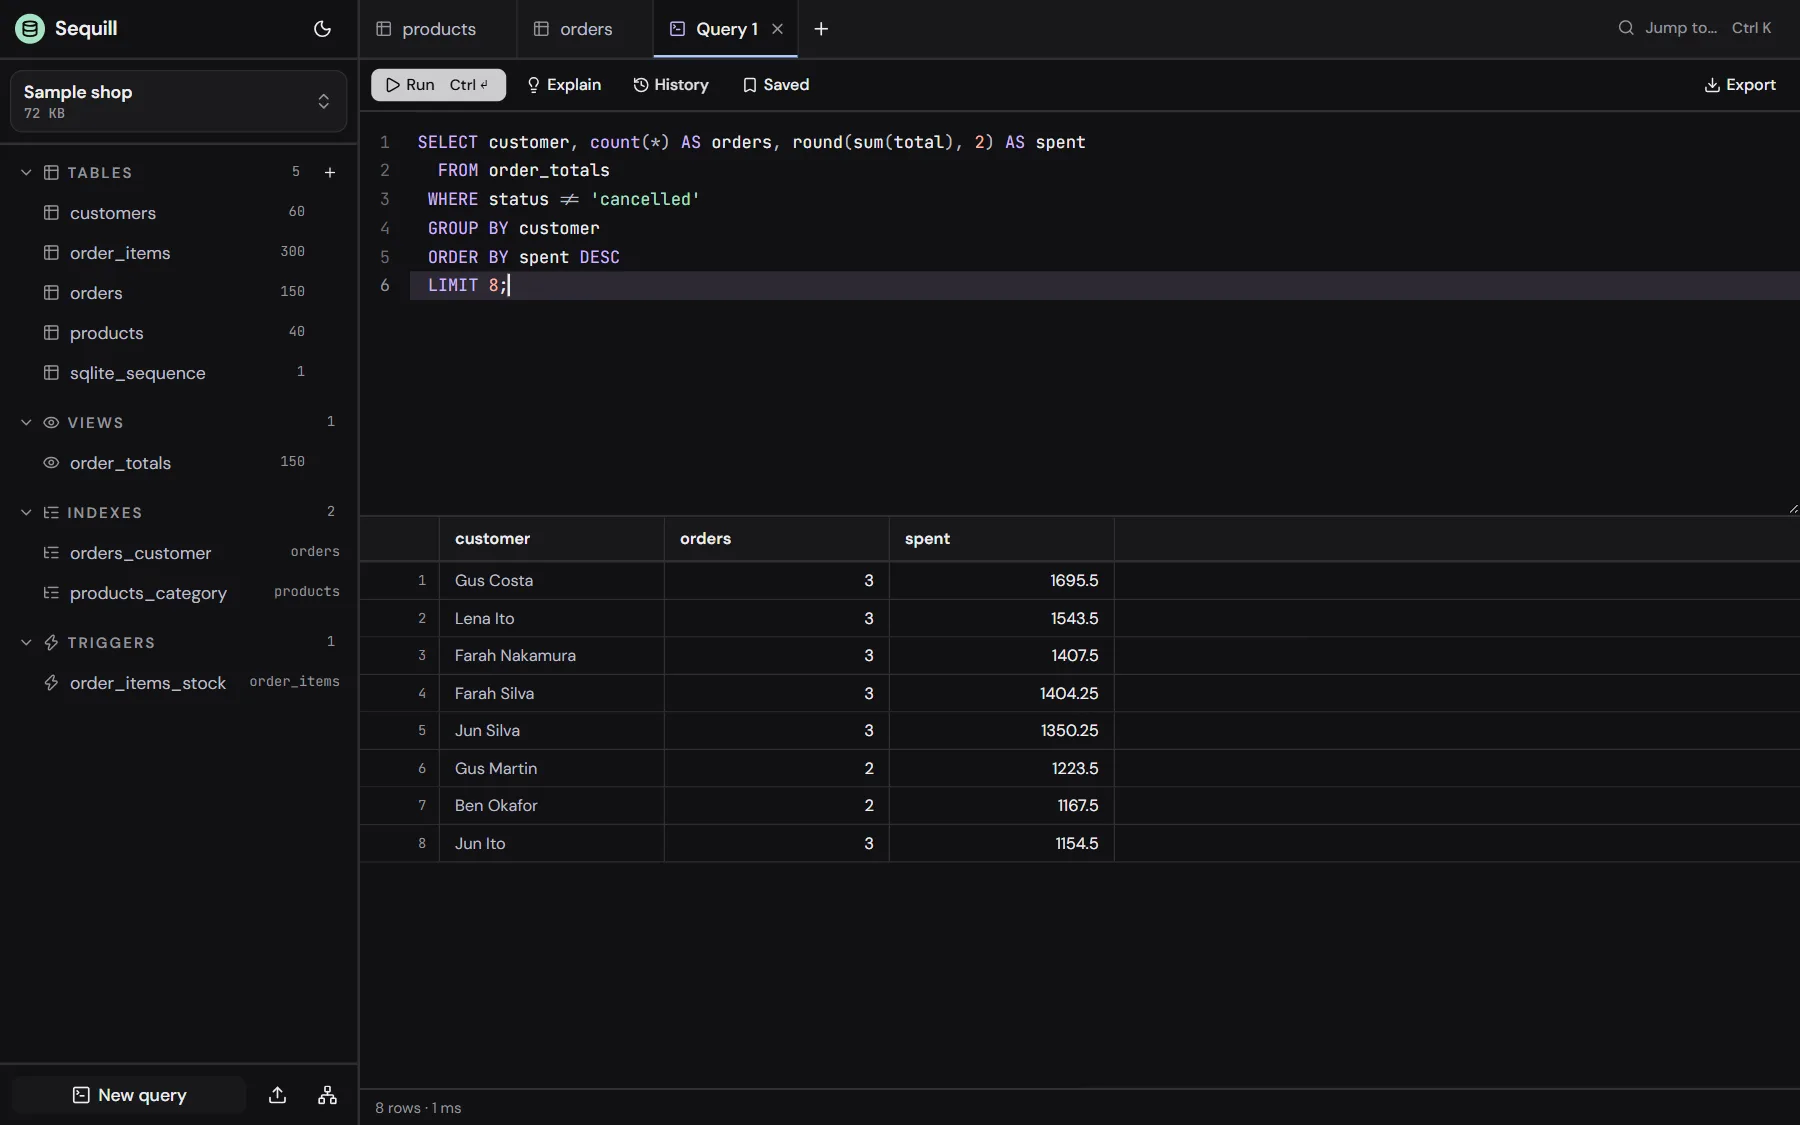Screen dimensions: 1800x1125
Task: Click Explain query button
Action: [x=564, y=85]
